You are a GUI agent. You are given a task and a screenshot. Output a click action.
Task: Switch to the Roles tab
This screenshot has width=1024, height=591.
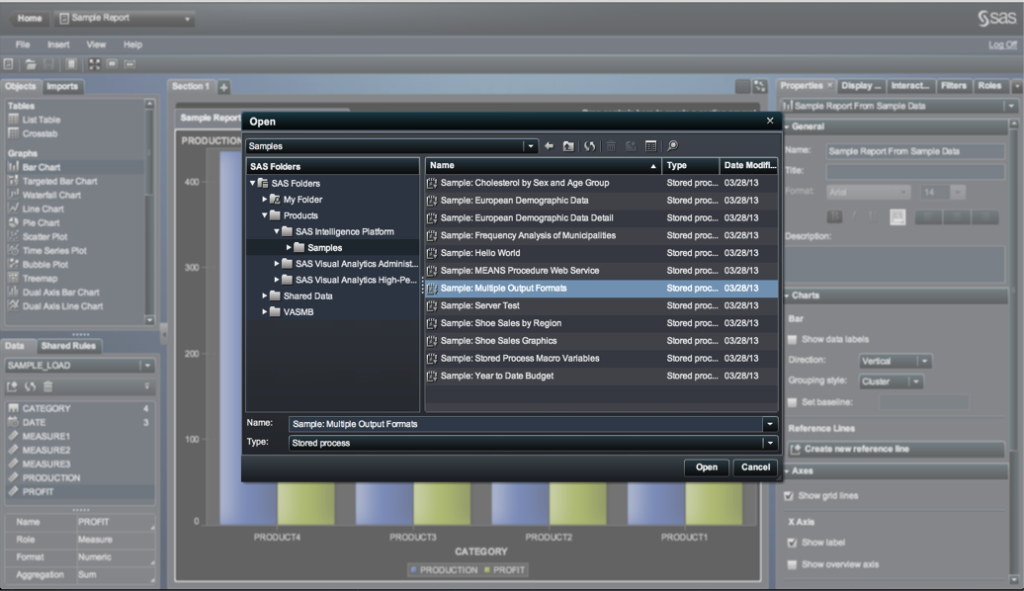989,86
